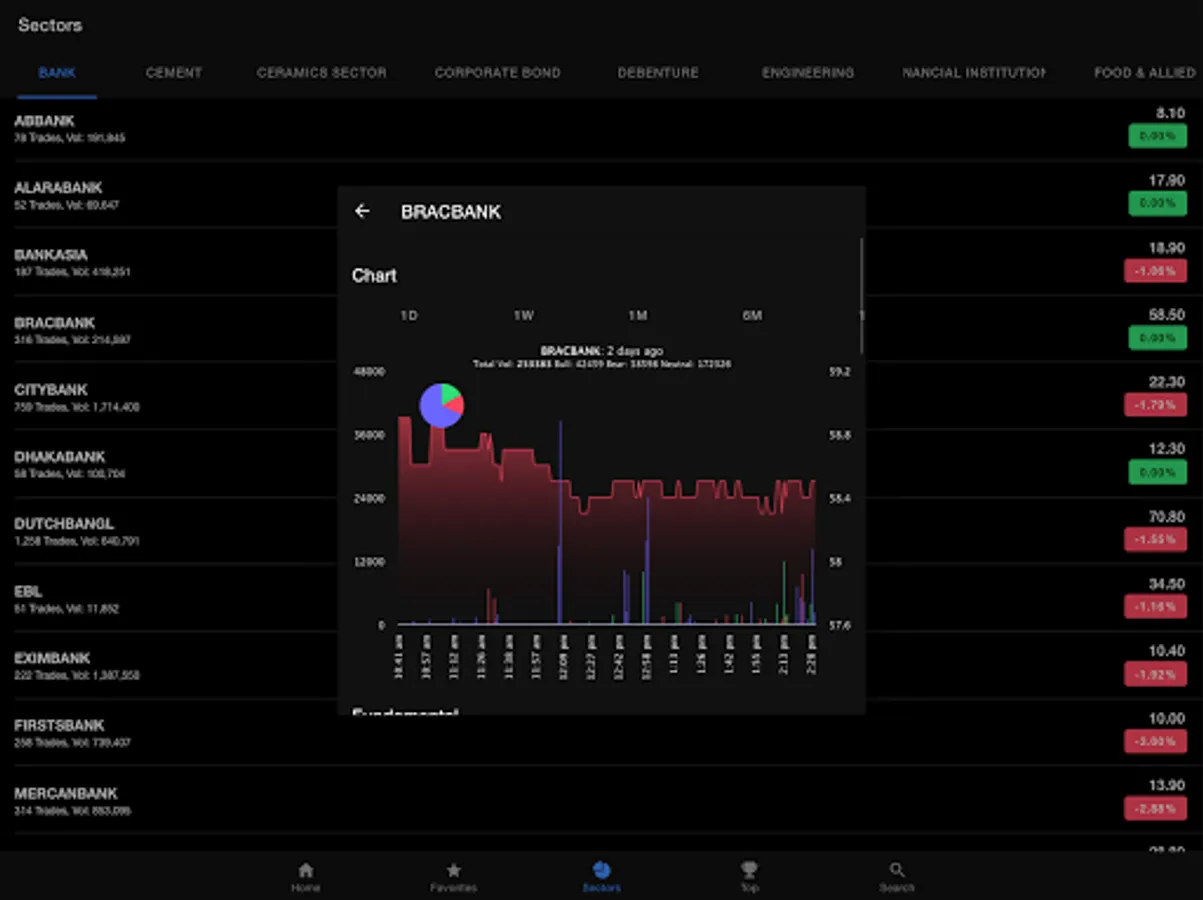Click the ALARABANK 0.00% change badge

[1156, 203]
